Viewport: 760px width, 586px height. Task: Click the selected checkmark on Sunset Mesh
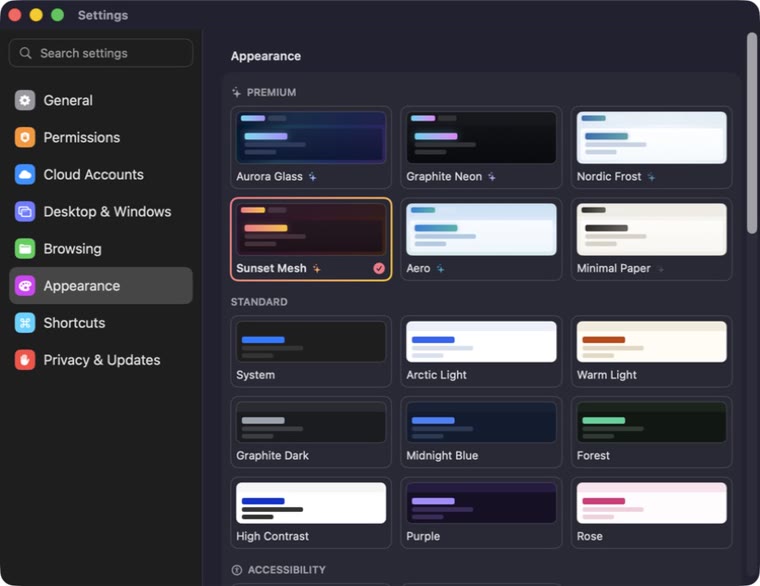(379, 268)
